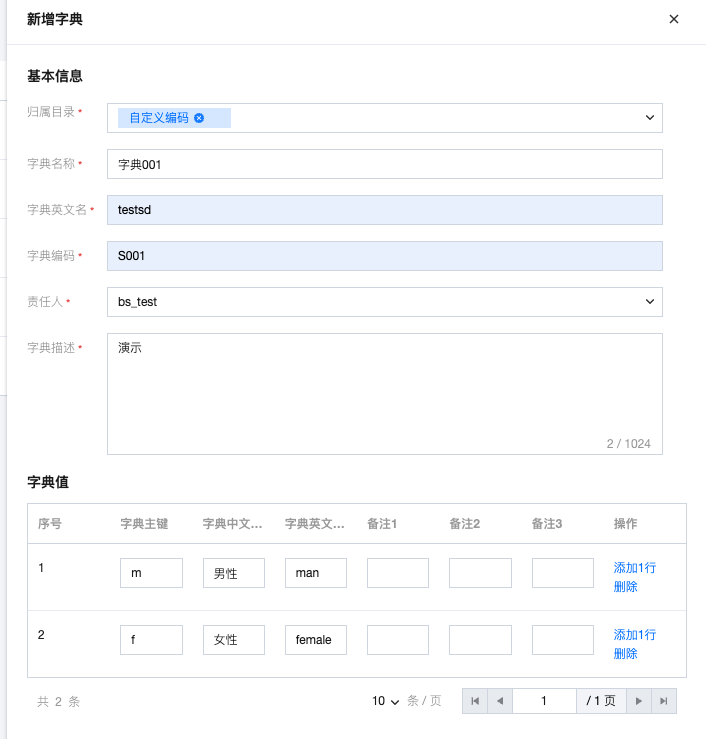Click the 操作 column header
The width and height of the screenshot is (706, 739).
click(x=625, y=524)
